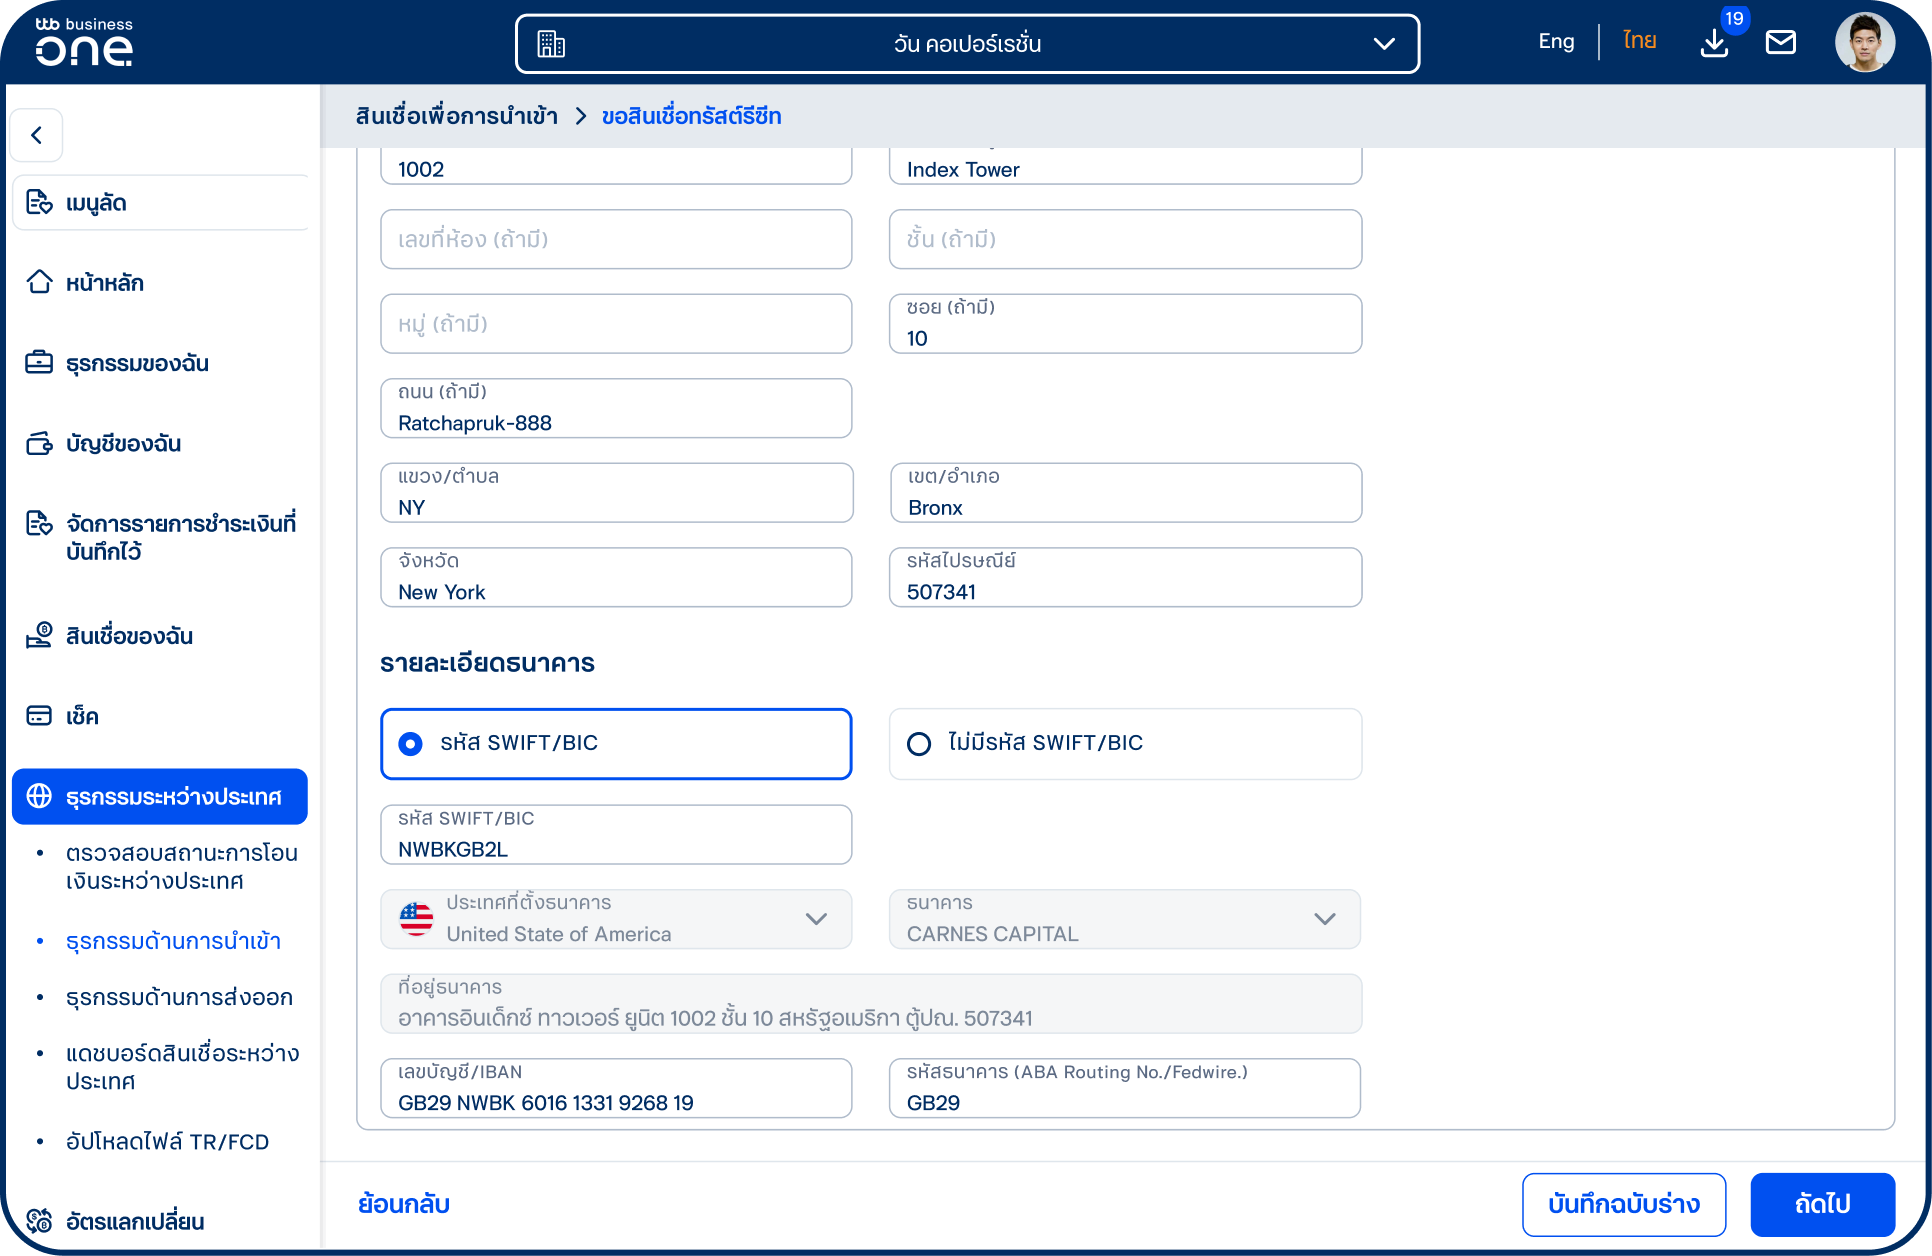Click the SWIFT/BIC code field NWBKGB2L
Viewport: 1932px width, 1256px height.
pyautogui.click(x=616, y=835)
